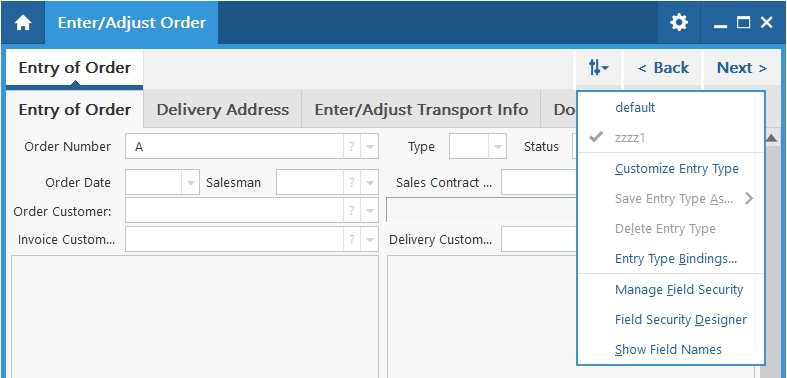This screenshot has height=378, width=787.
Task: Expand the Save Entry Type As submenu arrow
Action: 749,199
